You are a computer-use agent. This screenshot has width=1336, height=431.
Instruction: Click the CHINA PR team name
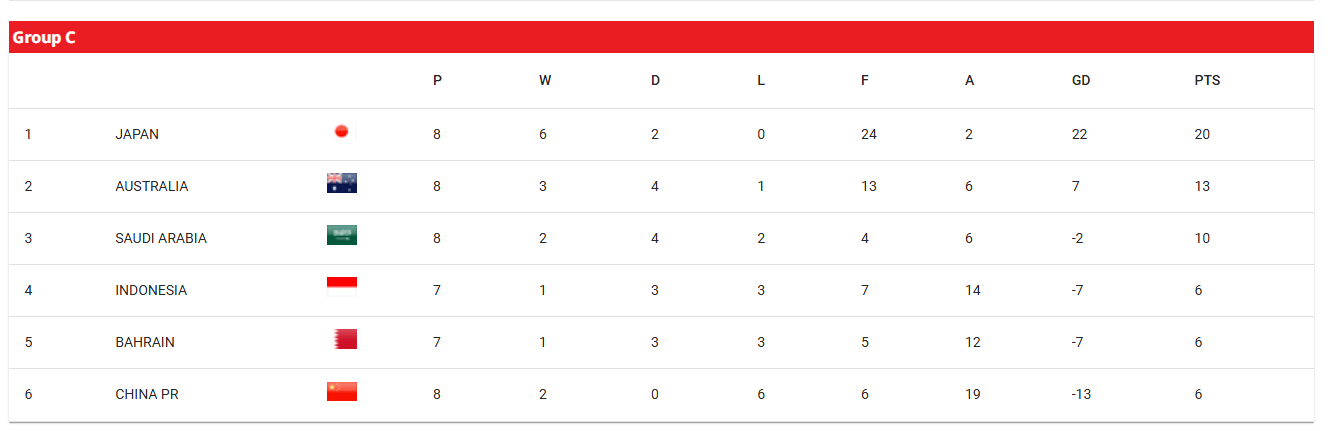[x=147, y=394]
